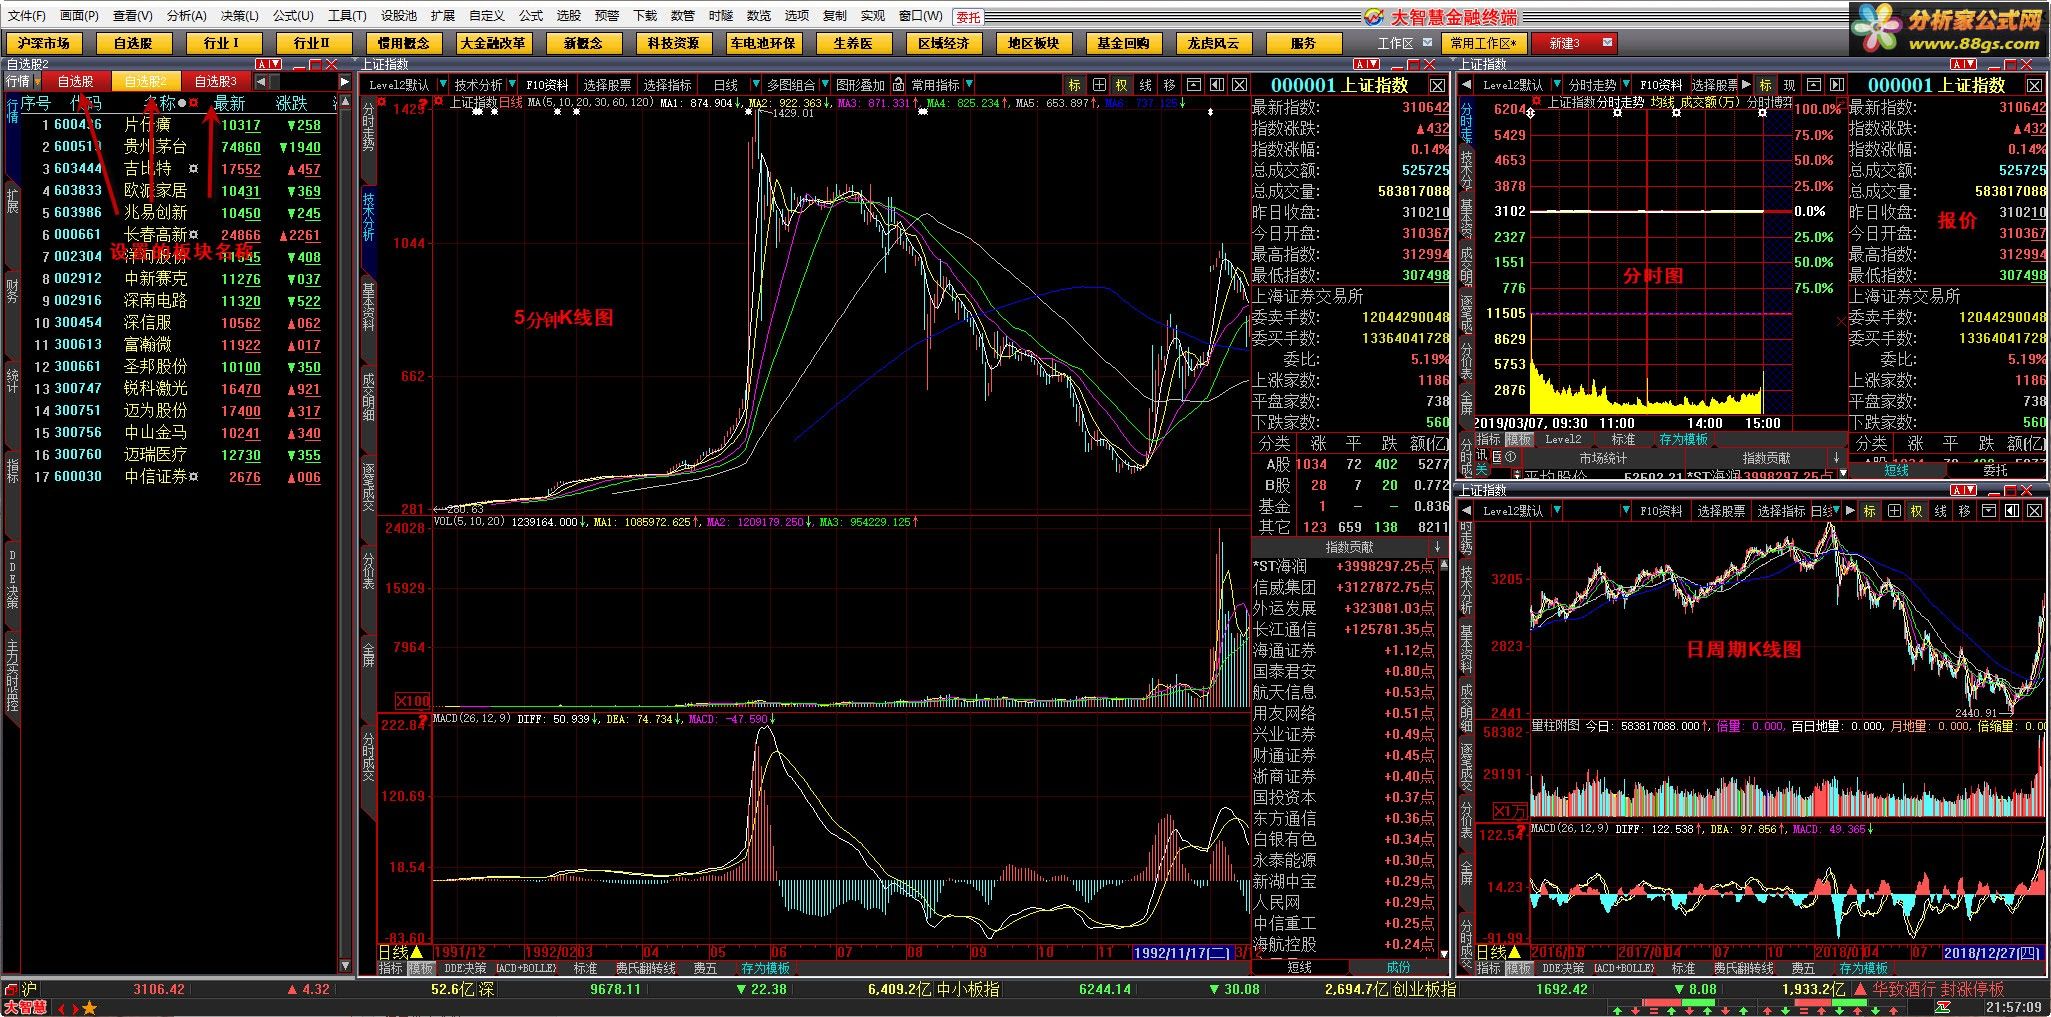Open the 分析(A) menu
The height and width of the screenshot is (1017, 2051).
pos(186,16)
